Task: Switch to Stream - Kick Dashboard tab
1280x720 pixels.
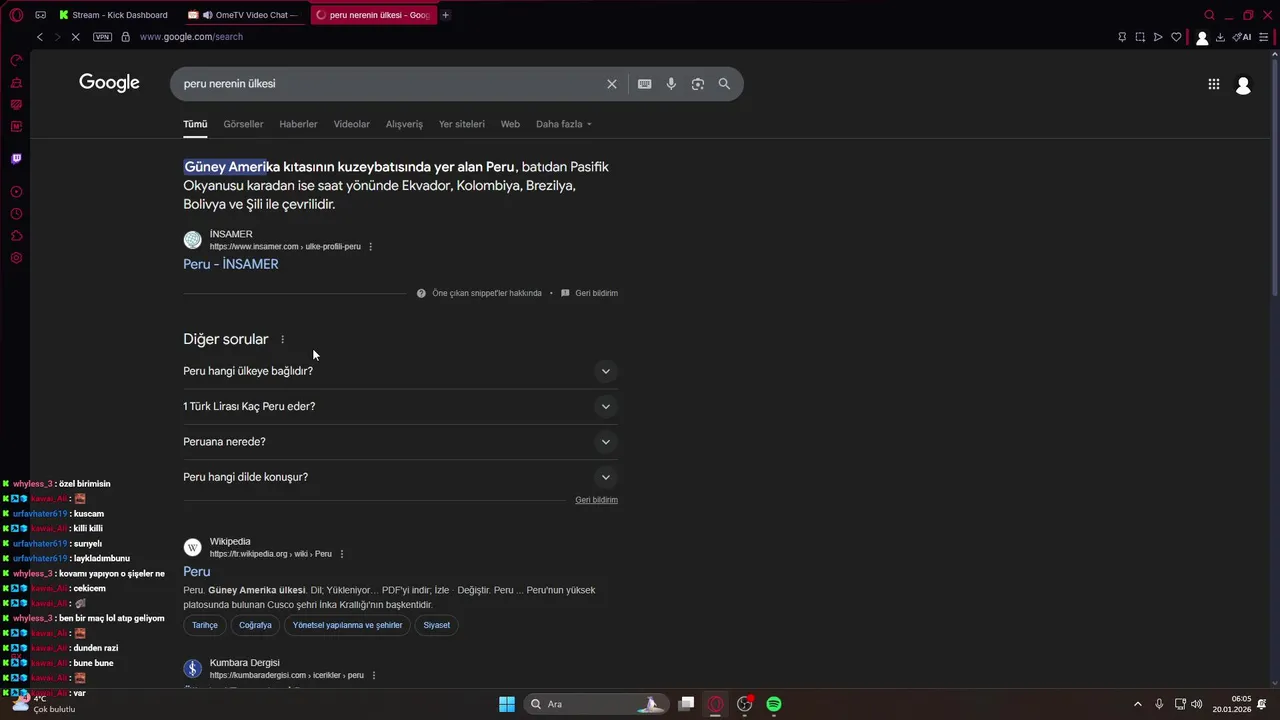Action: tap(113, 15)
